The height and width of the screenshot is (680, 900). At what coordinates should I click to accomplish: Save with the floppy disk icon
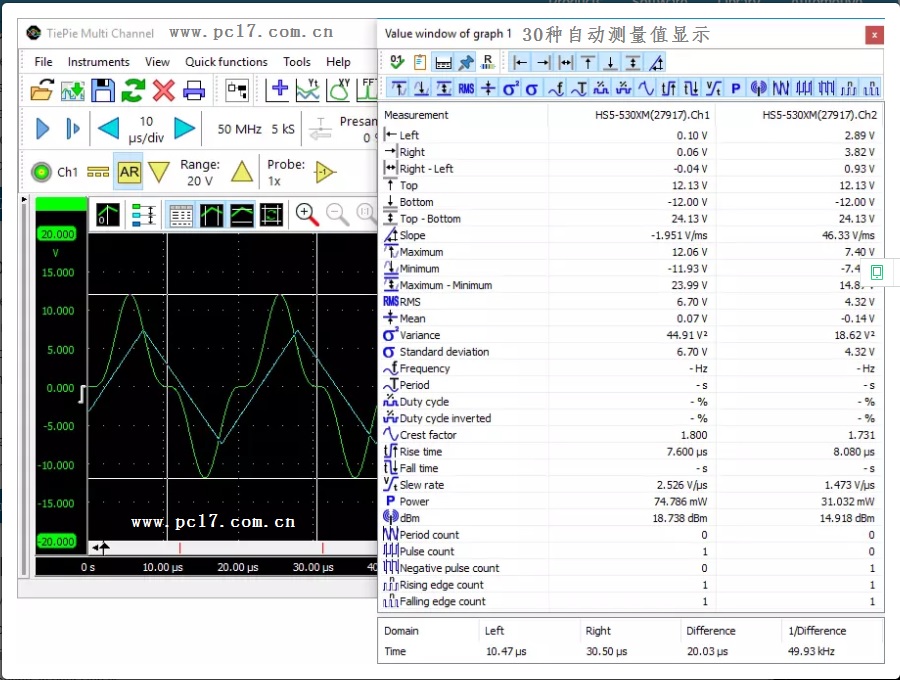click(x=103, y=91)
